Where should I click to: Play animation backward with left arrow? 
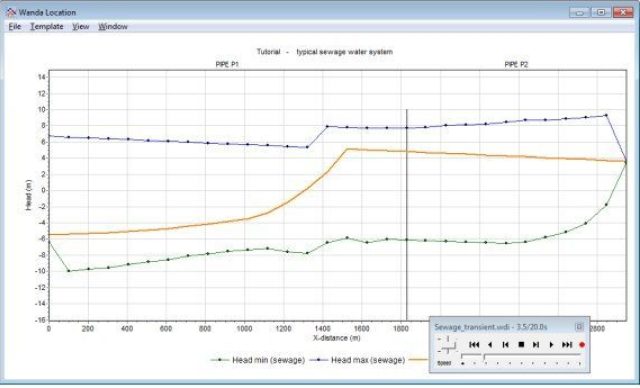pyautogui.click(x=490, y=345)
